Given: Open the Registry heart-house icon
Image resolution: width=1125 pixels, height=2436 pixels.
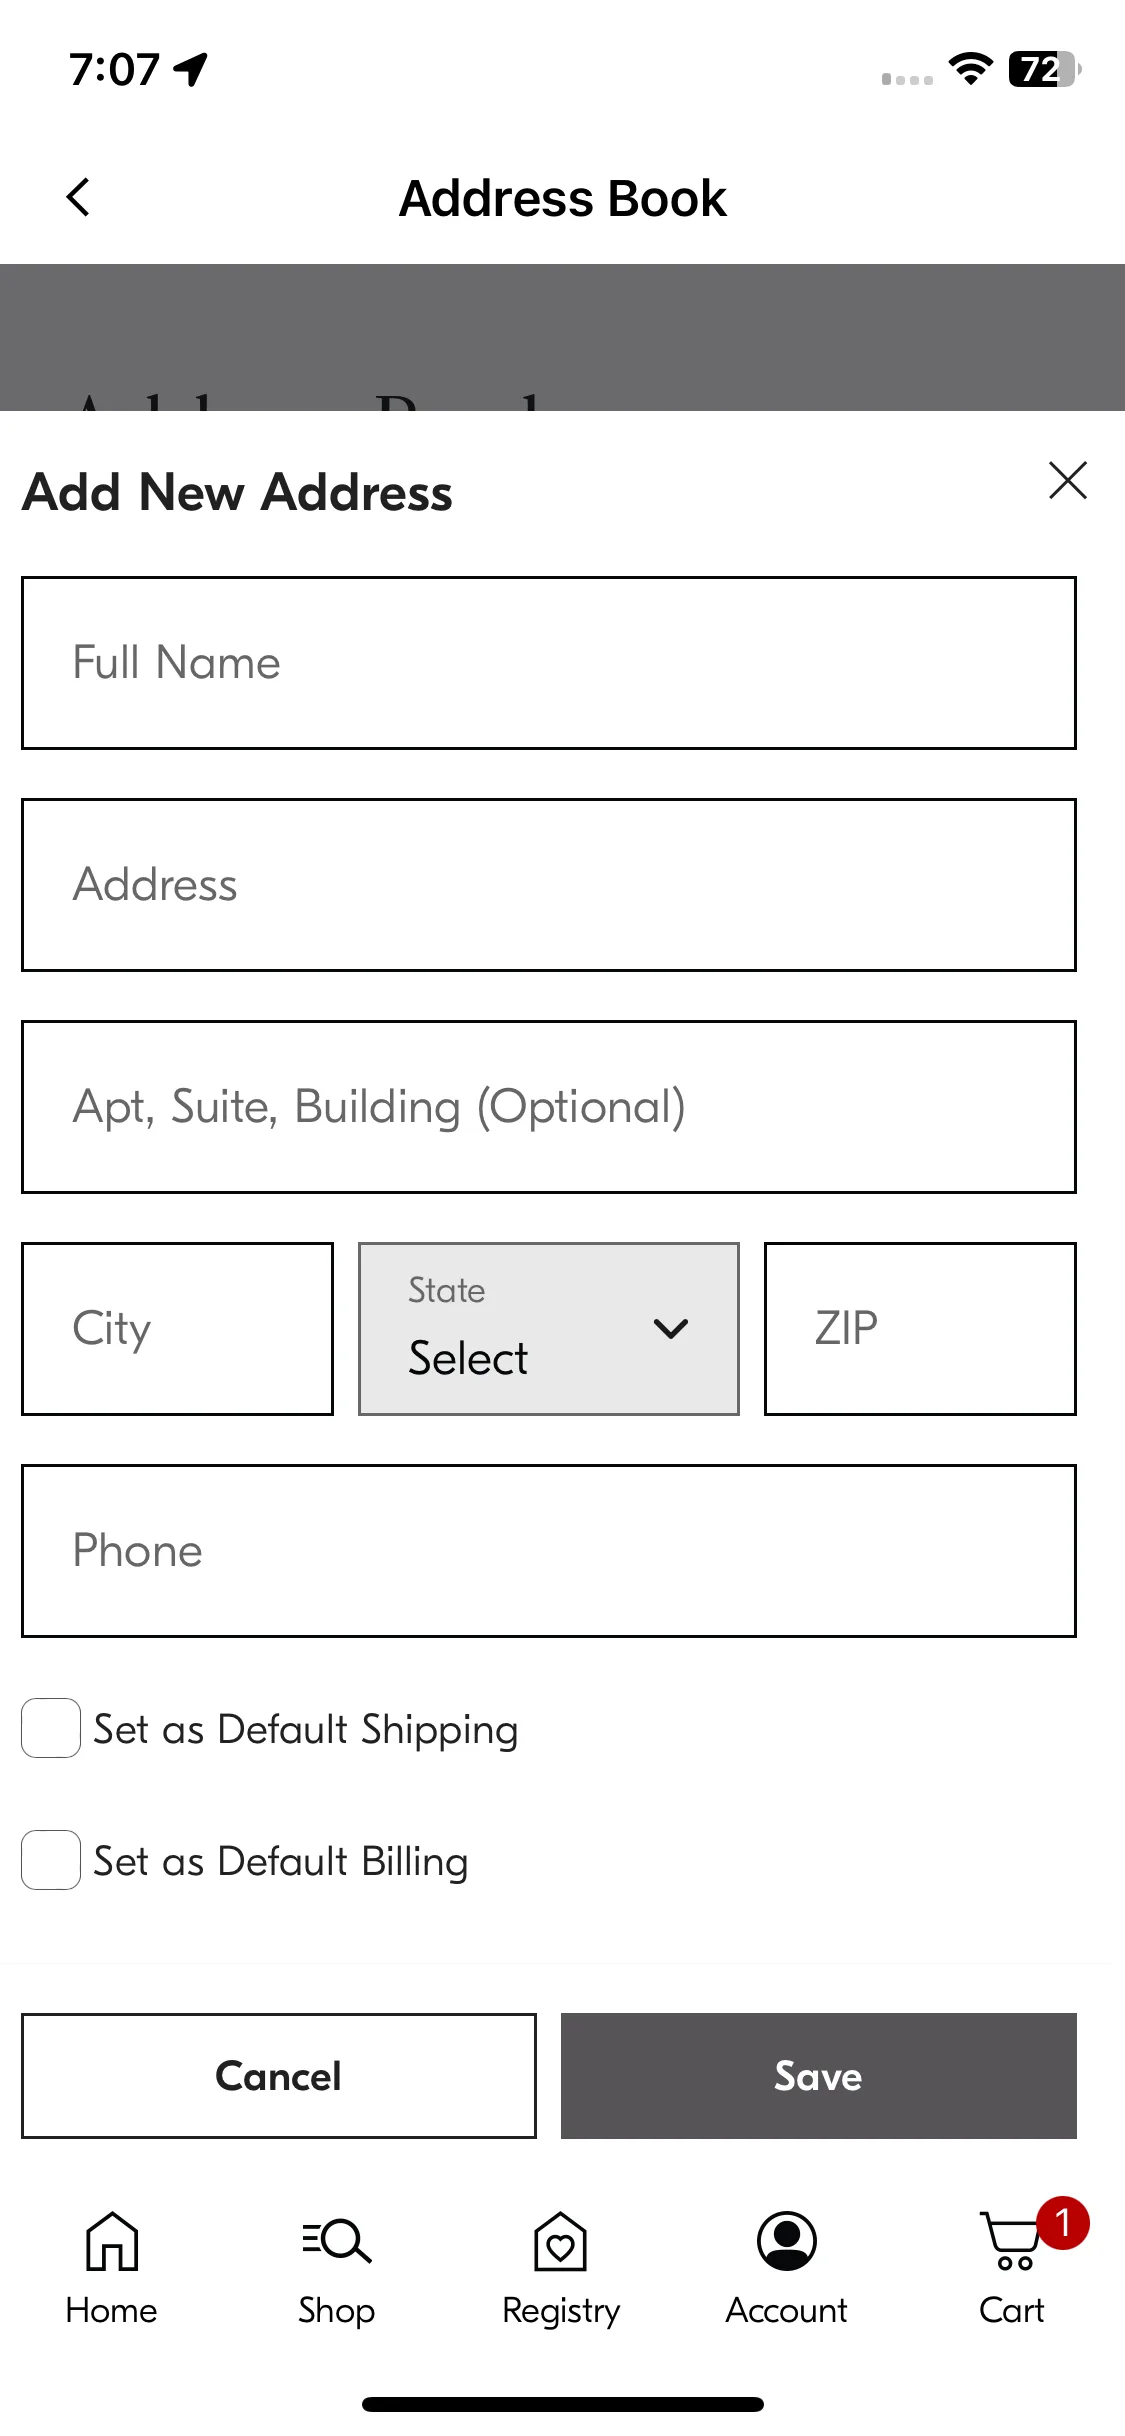Looking at the screenshot, I should [x=561, y=2241].
